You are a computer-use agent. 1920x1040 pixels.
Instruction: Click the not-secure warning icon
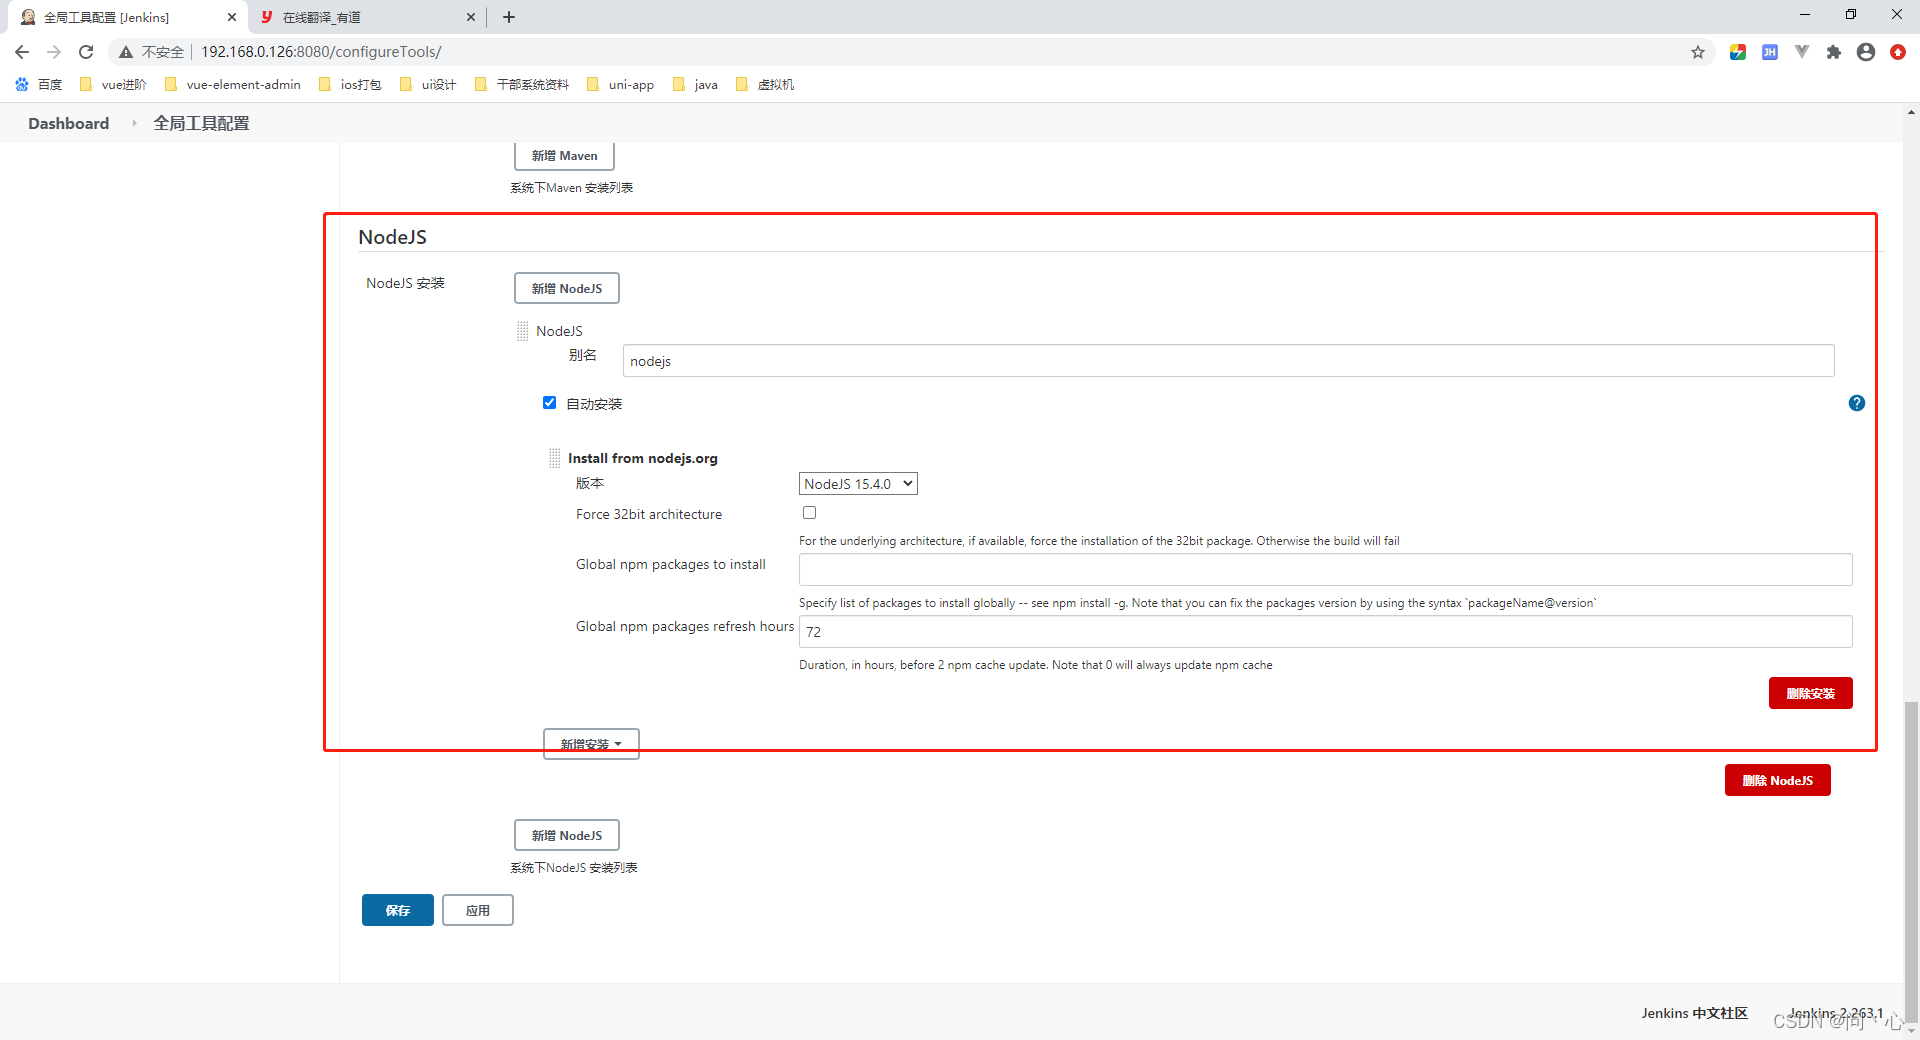126,52
